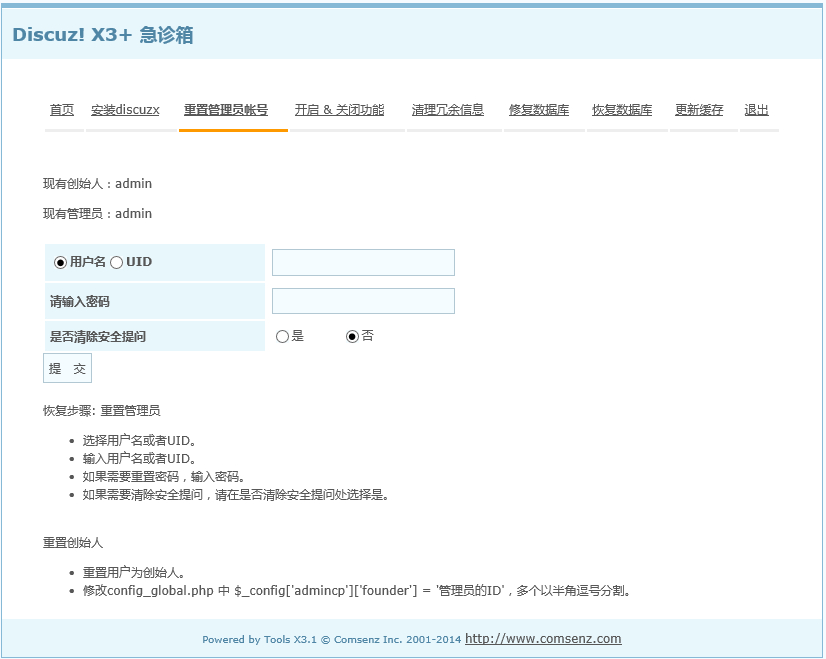This screenshot has height=659, width=826.
Task: Switch to 清理冗余信息 tab
Action: (x=448, y=110)
